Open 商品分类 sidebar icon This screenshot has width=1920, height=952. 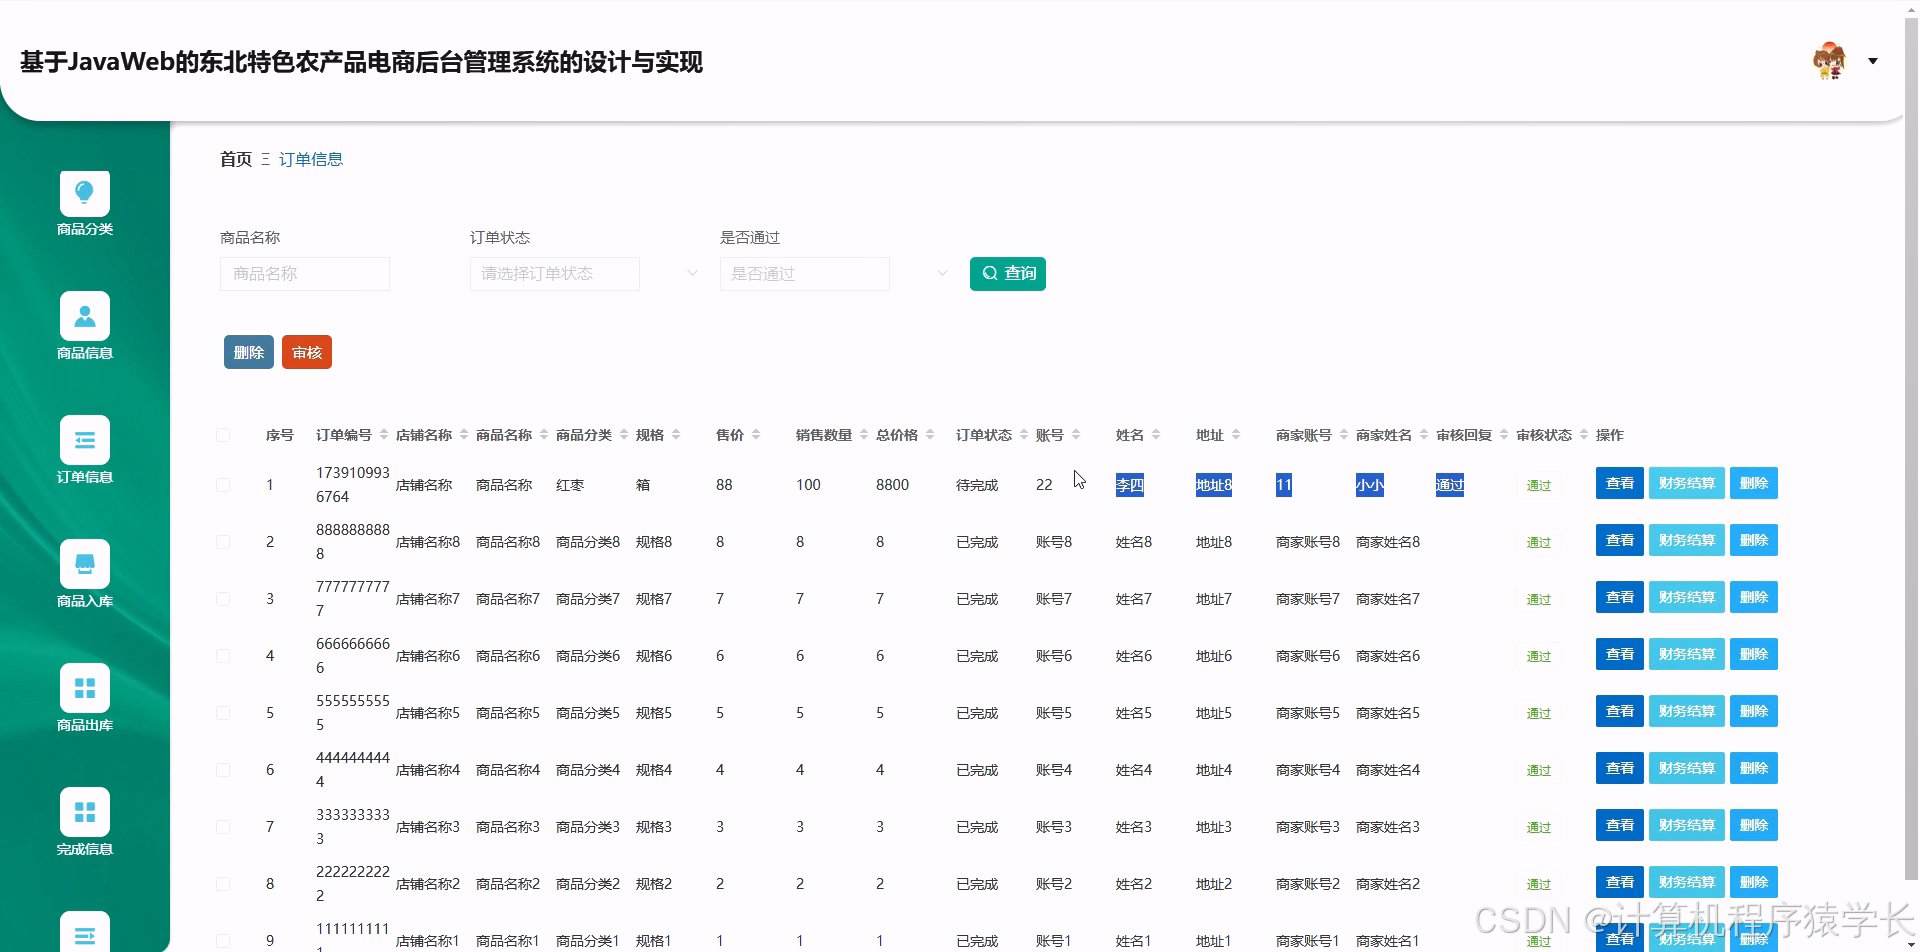(x=85, y=193)
